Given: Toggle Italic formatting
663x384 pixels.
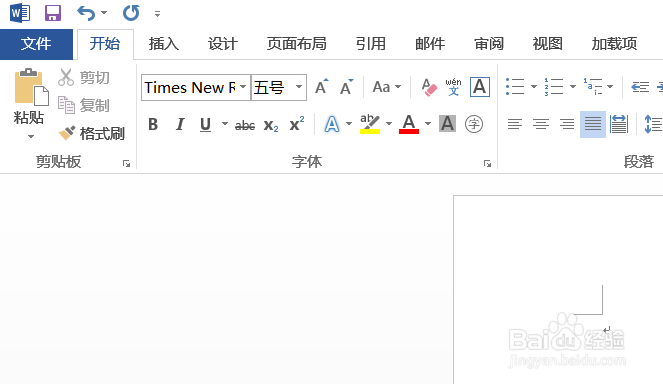Looking at the screenshot, I should (x=180, y=124).
